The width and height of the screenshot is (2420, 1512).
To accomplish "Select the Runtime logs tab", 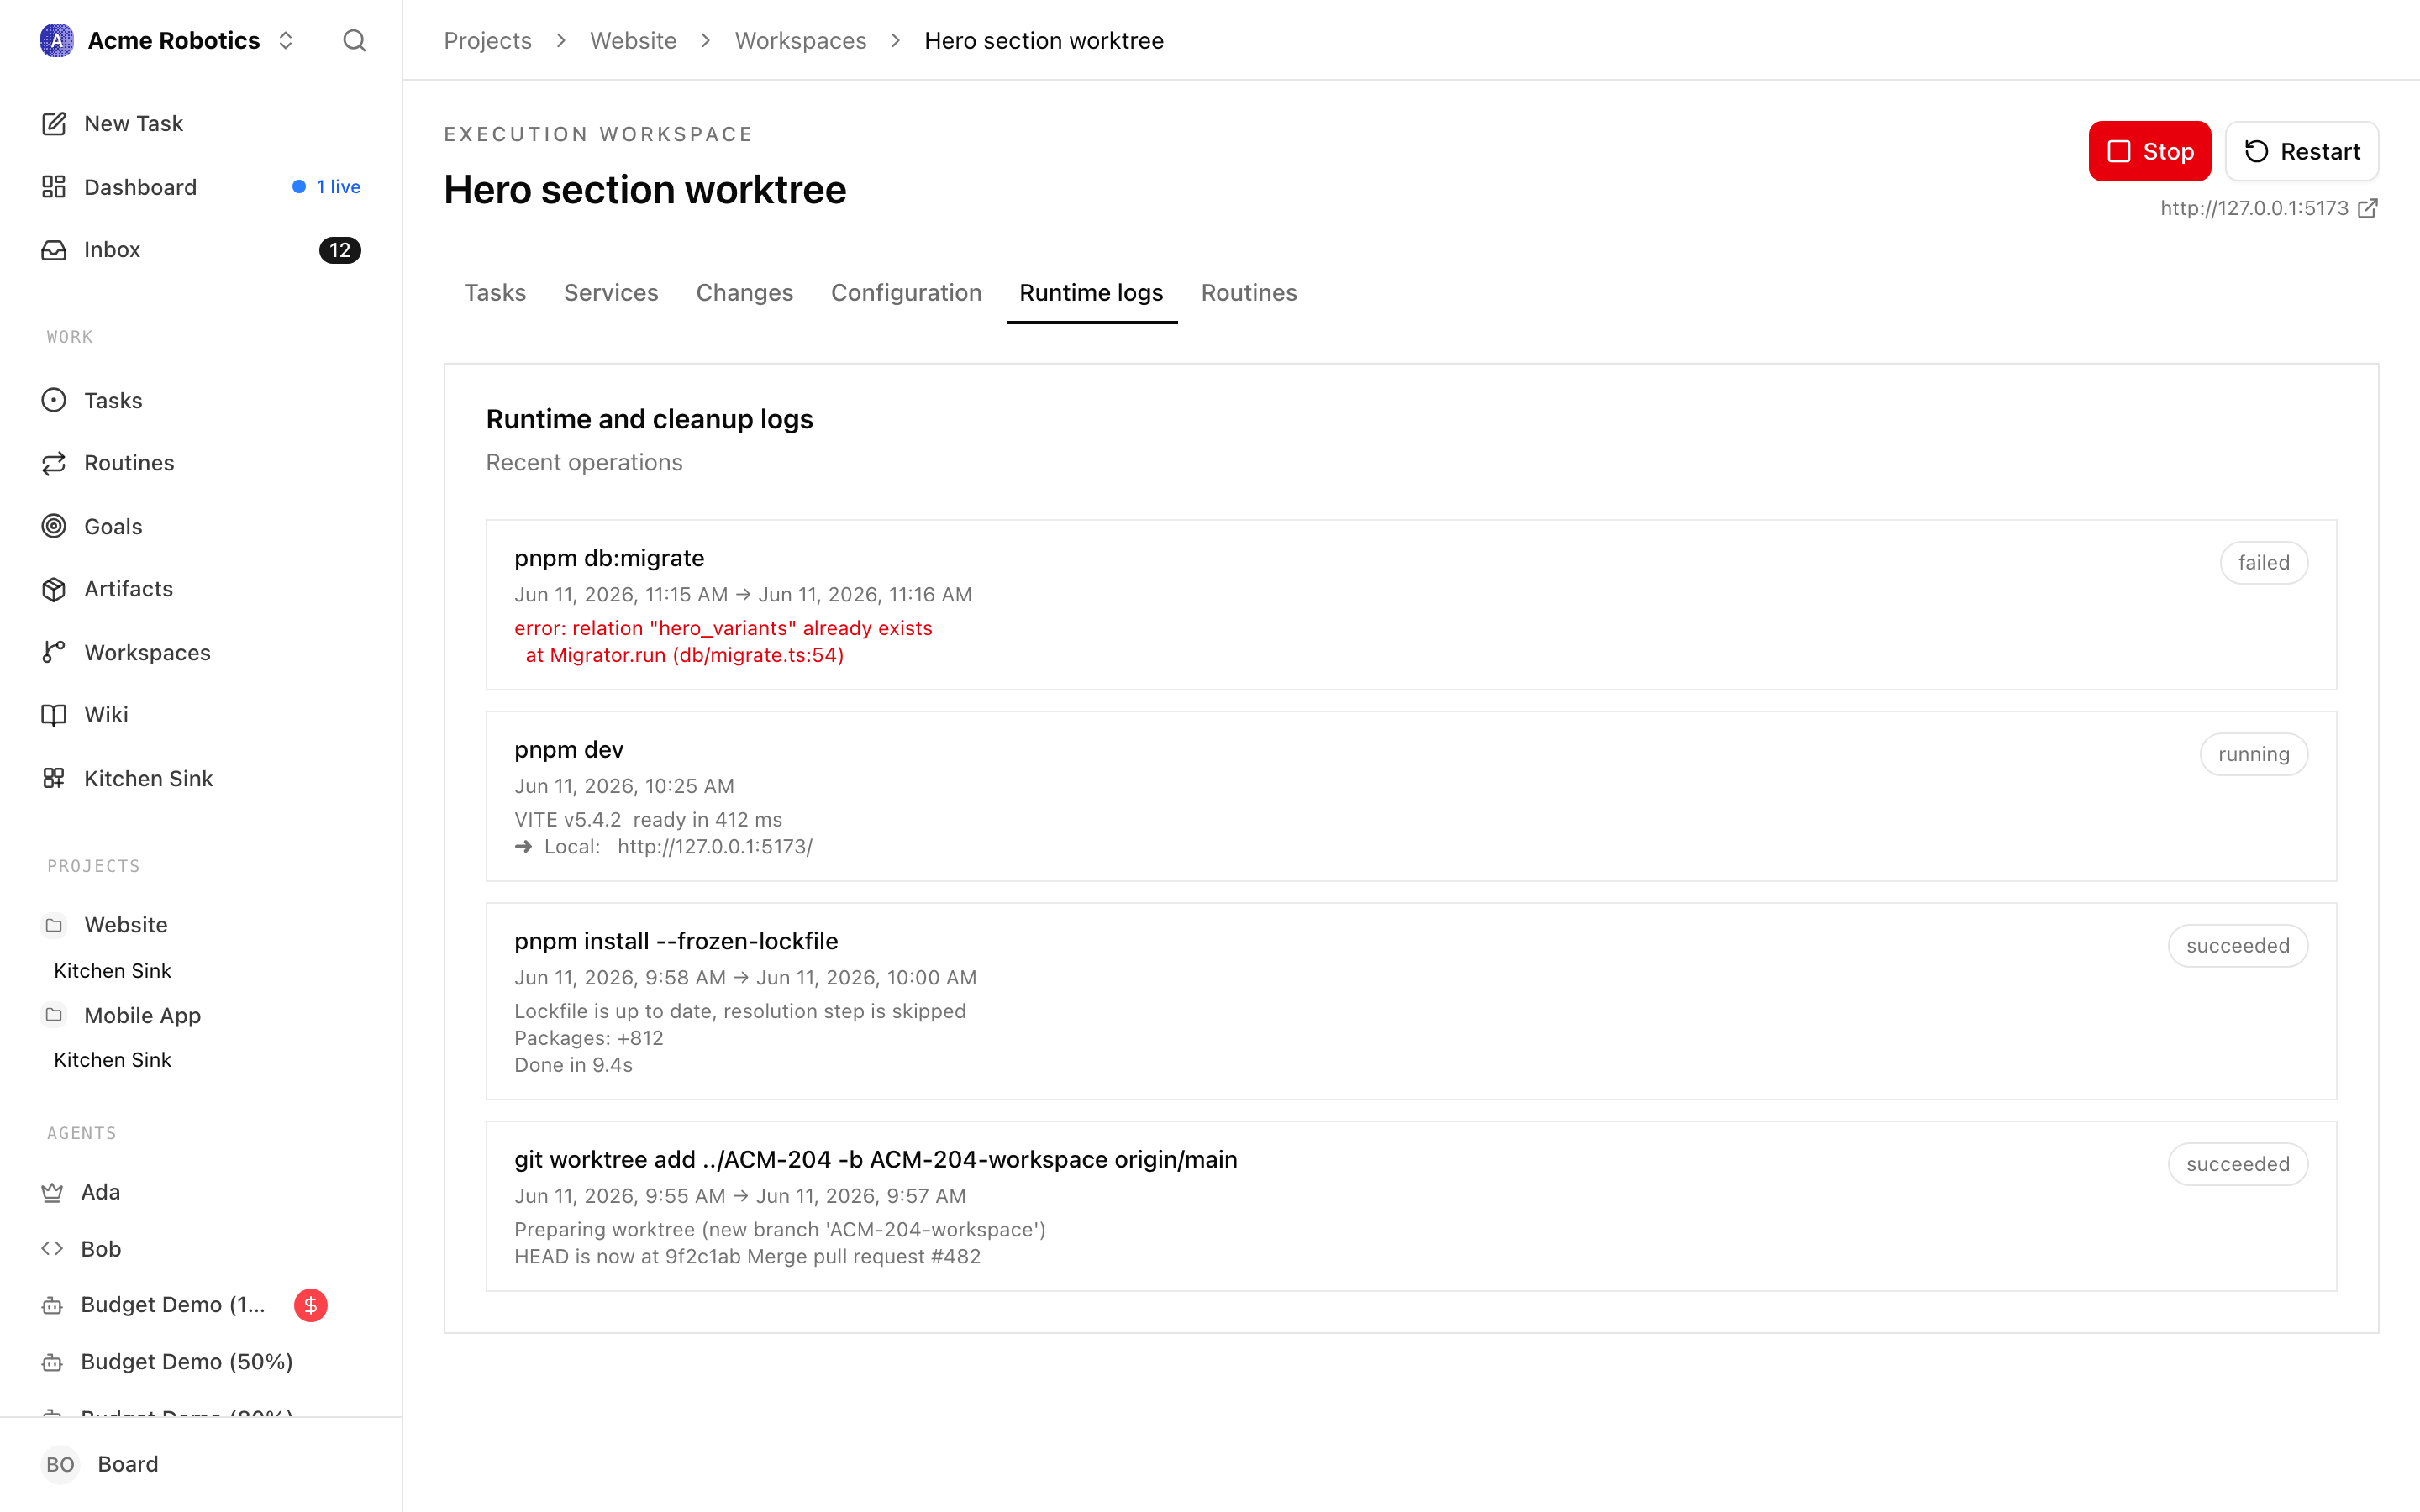I will pyautogui.click(x=1091, y=293).
